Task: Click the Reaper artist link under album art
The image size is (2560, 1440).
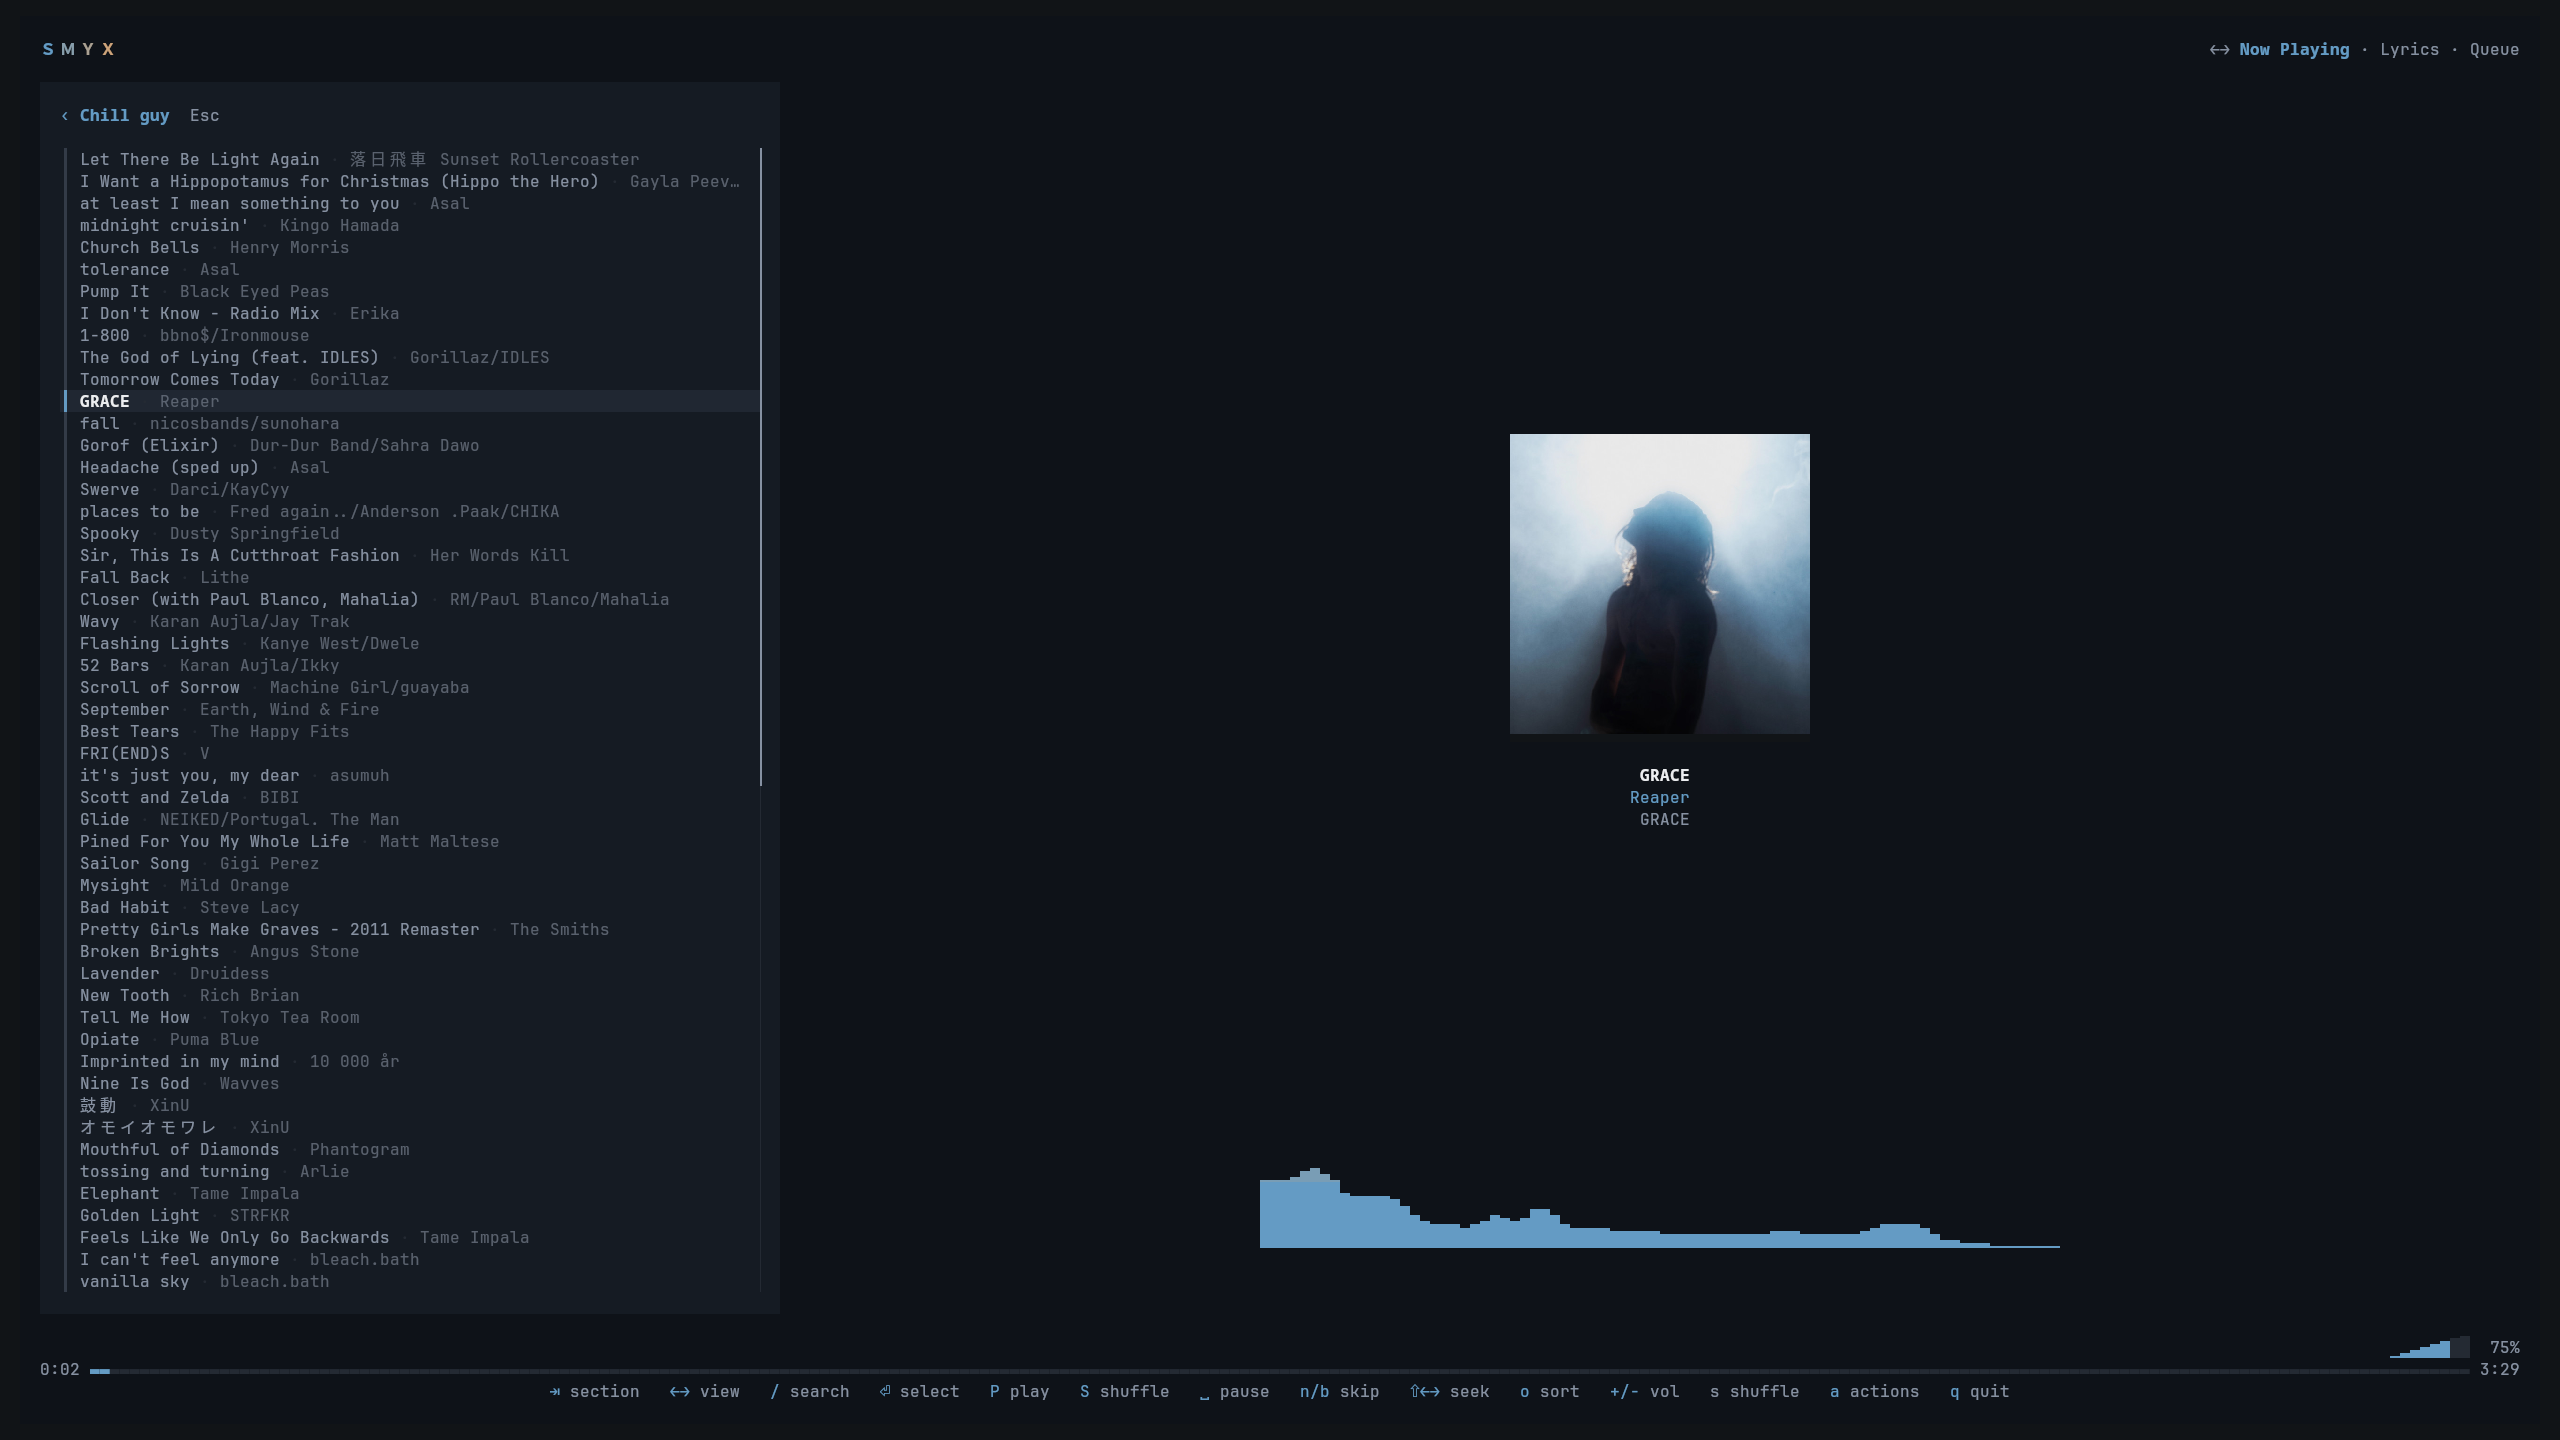Action: click(x=1659, y=798)
